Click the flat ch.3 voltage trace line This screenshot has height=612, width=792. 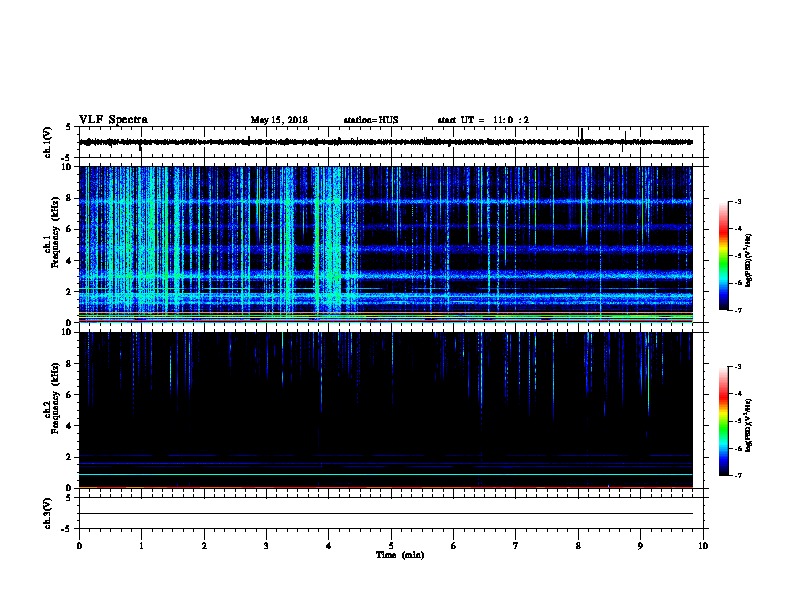[386, 513]
